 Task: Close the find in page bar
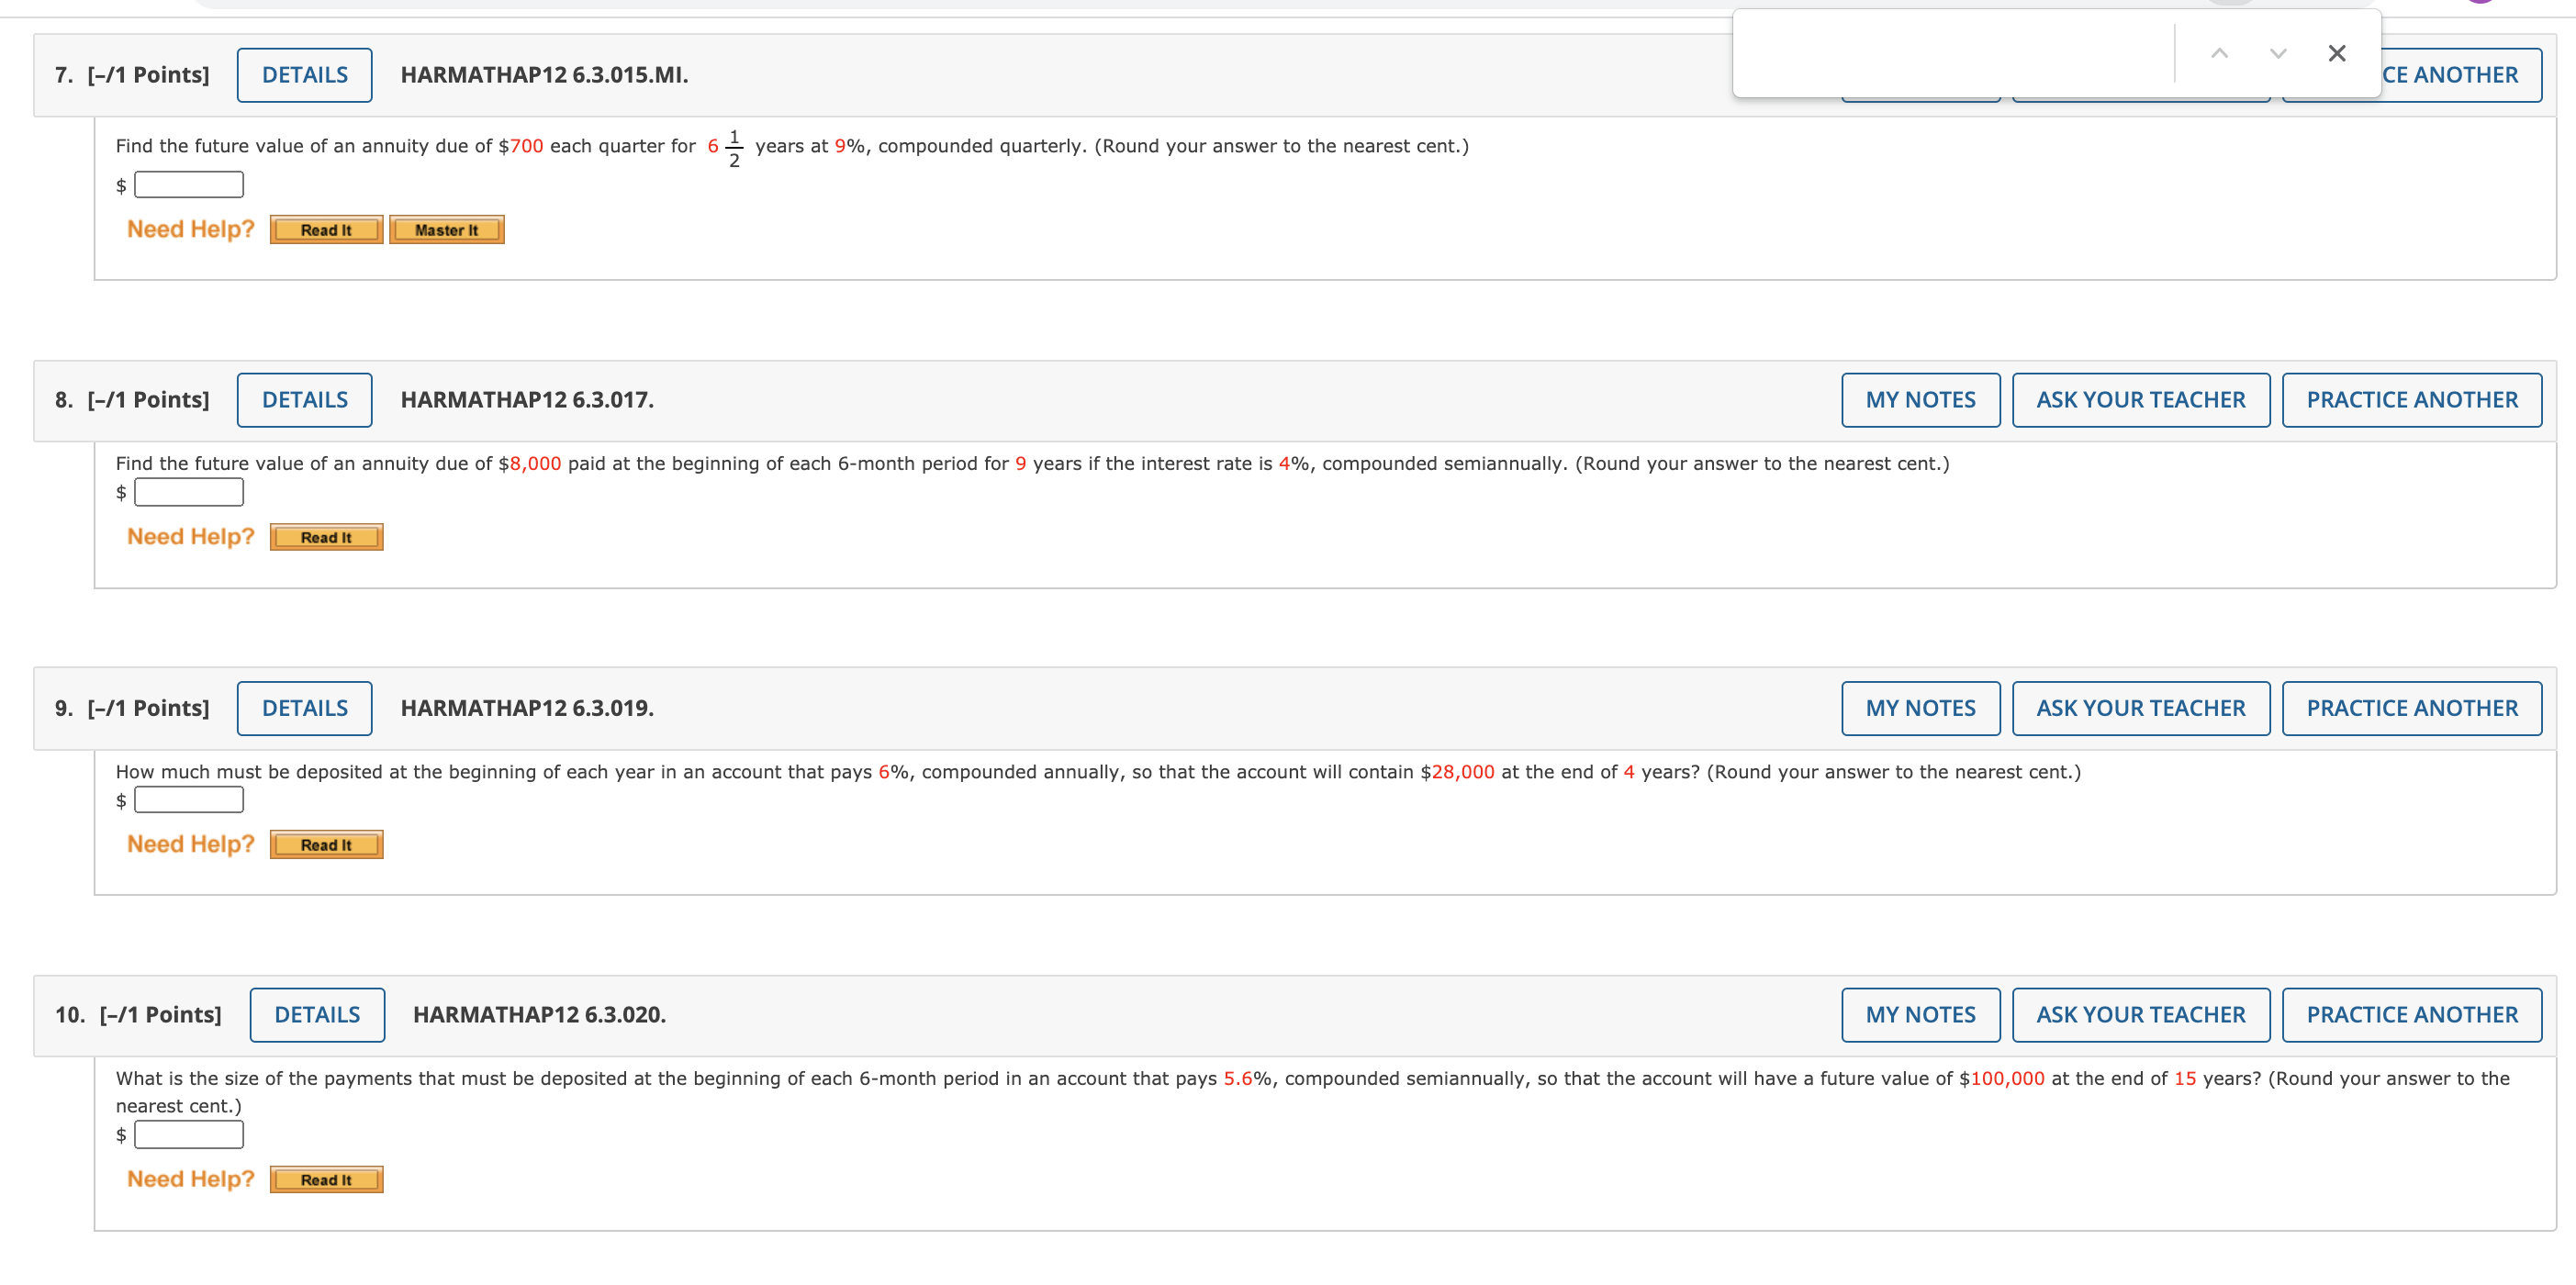point(2336,53)
